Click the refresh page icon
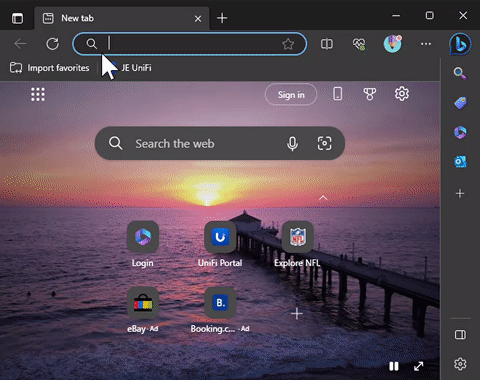 click(52, 44)
